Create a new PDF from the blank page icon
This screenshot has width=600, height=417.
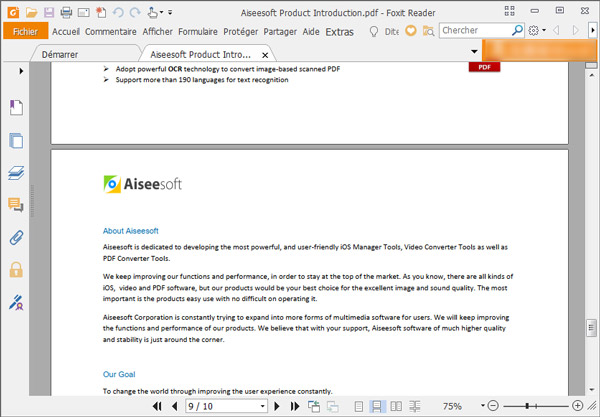[x=101, y=13]
